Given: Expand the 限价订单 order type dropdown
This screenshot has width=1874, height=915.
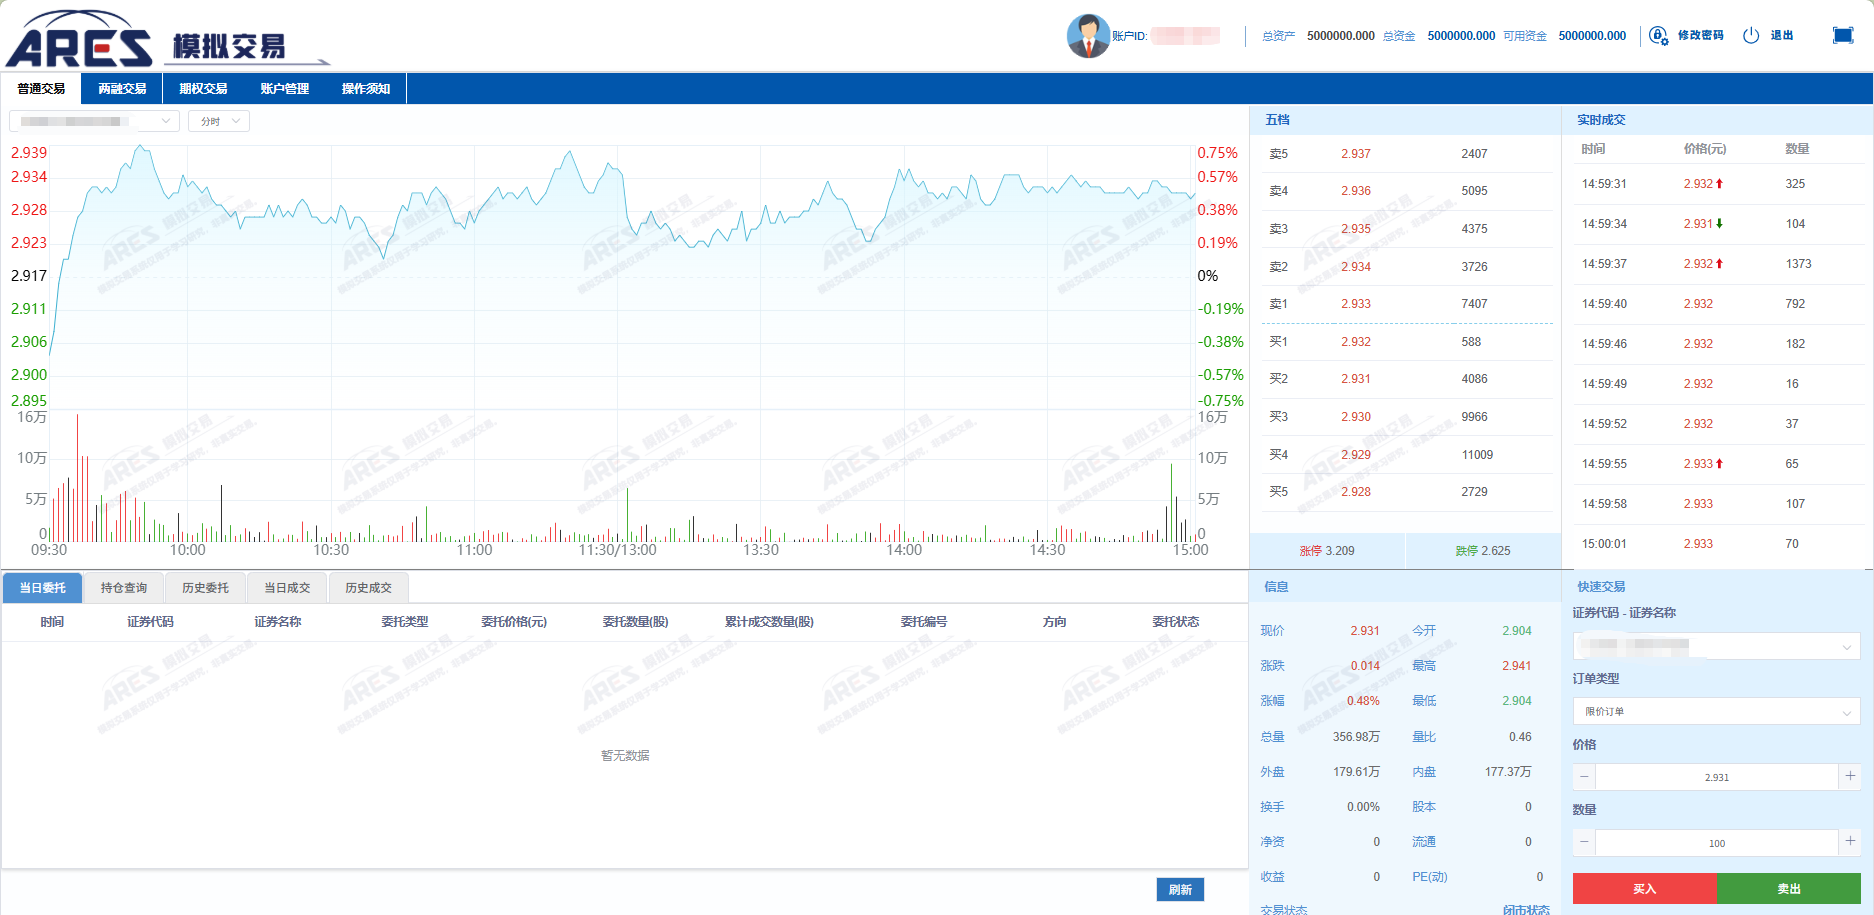Looking at the screenshot, I should [x=1716, y=711].
